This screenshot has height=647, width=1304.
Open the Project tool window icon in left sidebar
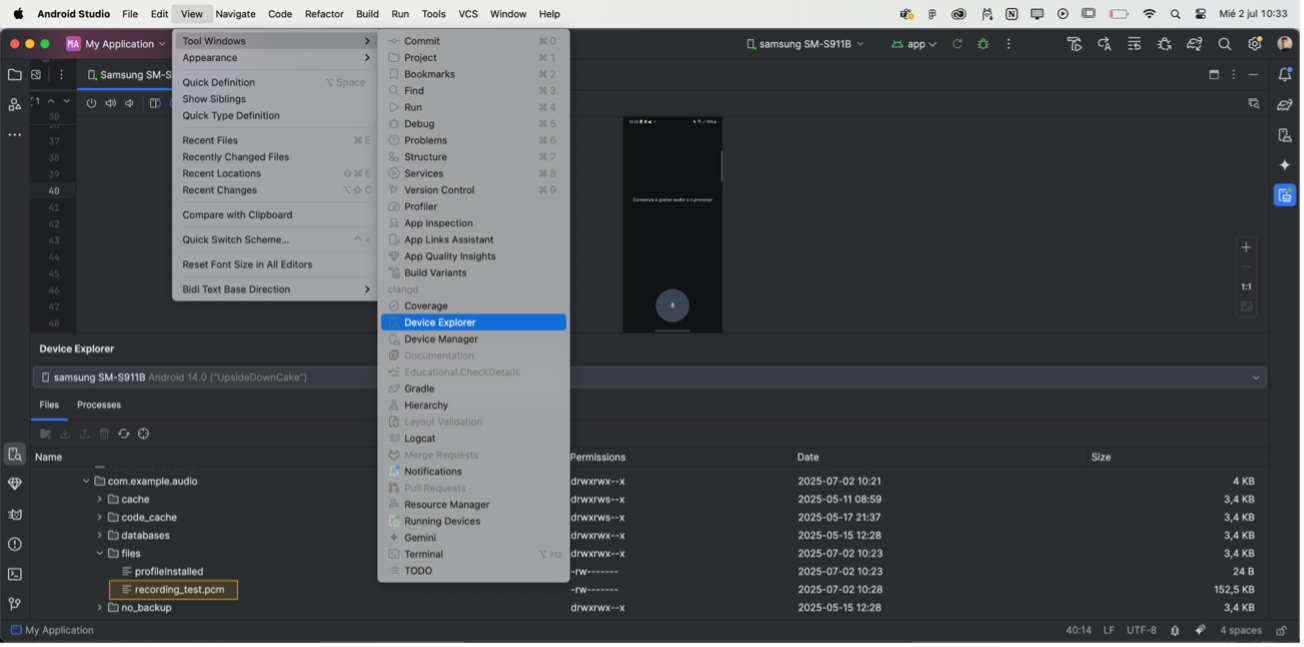click(x=14, y=74)
